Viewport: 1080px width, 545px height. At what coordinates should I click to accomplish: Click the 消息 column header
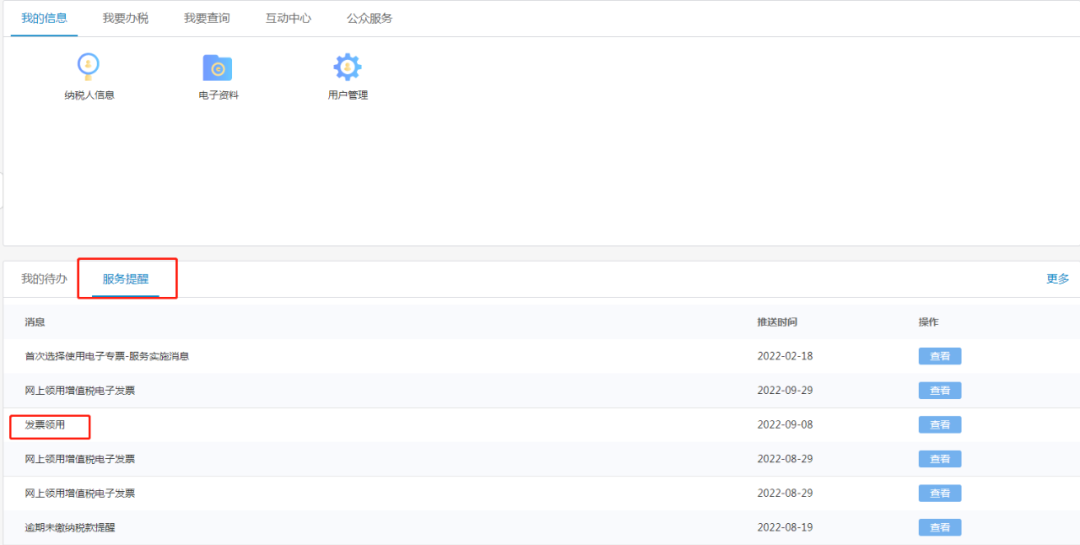tap(35, 322)
